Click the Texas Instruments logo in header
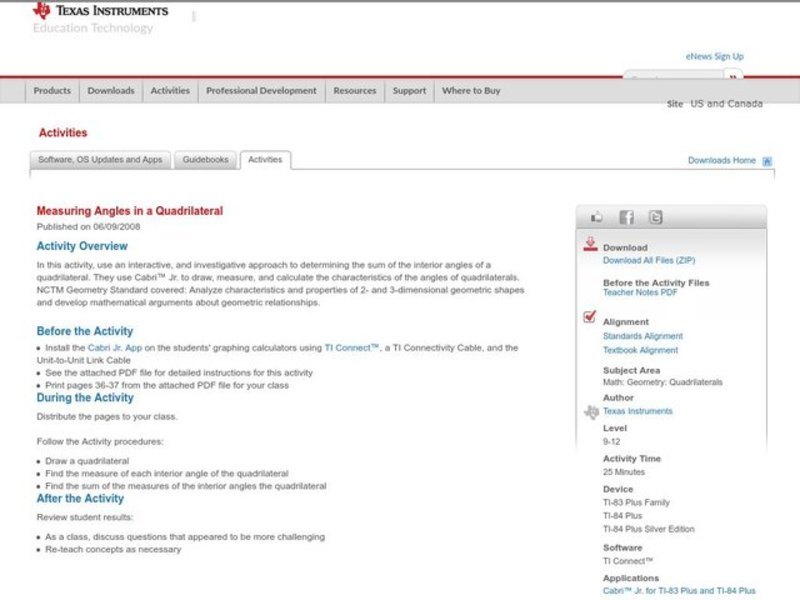Image resolution: width=800 pixels, height=600 pixels. [100, 12]
